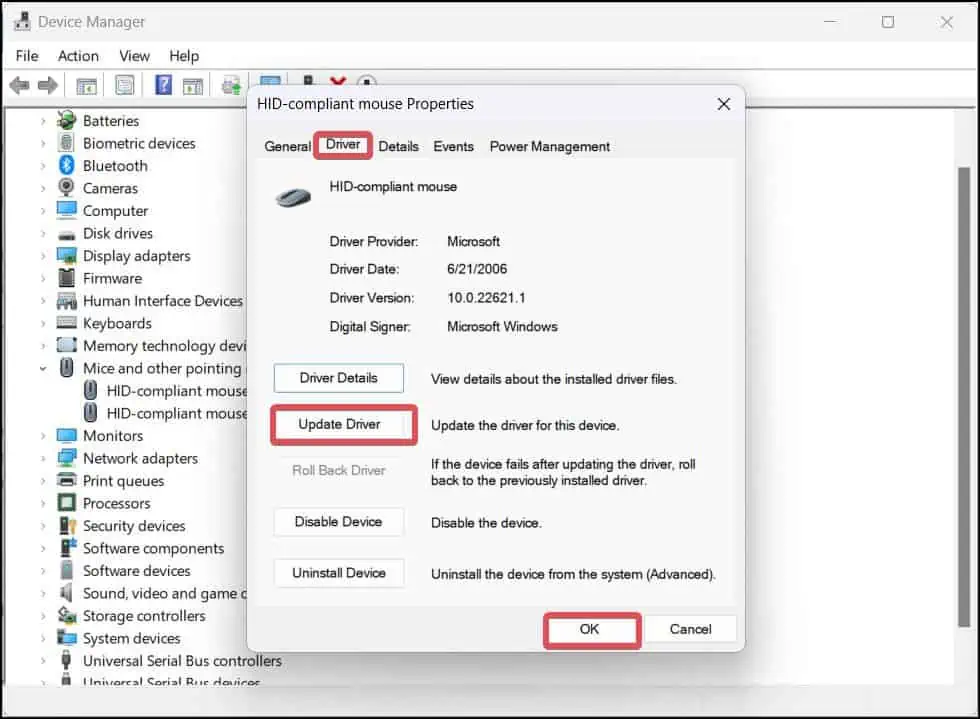Click the Device Manager vertical scrollbar
Screen dimensions: 980x719
[x=964, y=396]
